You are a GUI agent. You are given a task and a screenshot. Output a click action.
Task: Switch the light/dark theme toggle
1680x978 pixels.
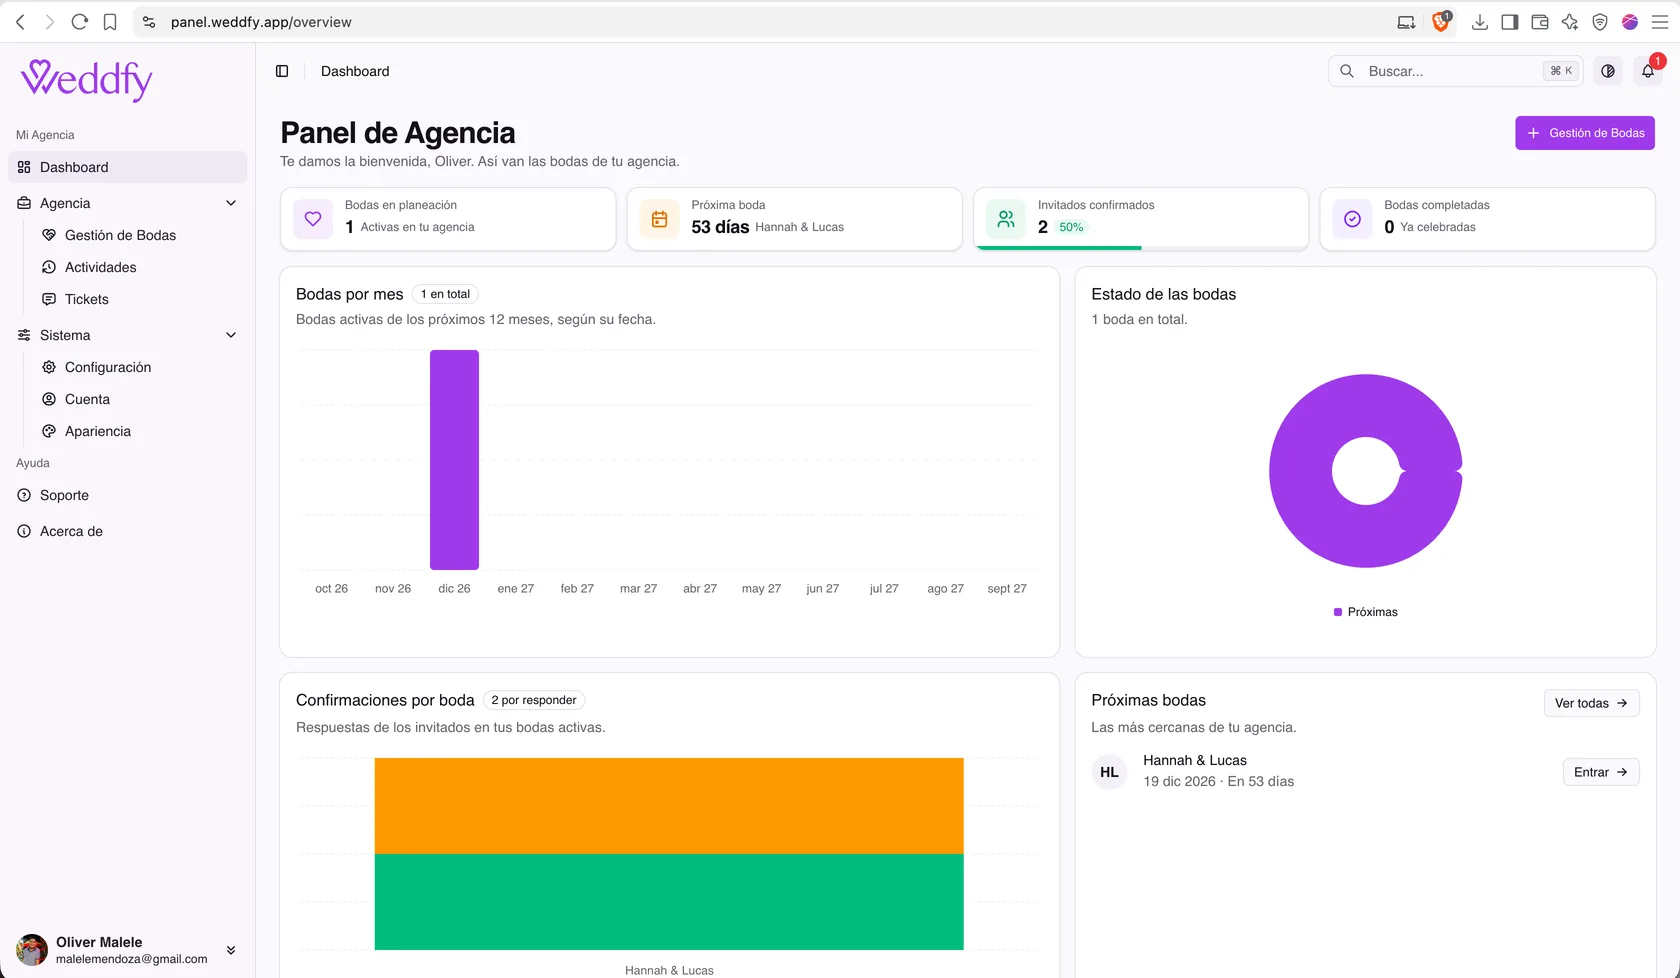[x=1608, y=71]
